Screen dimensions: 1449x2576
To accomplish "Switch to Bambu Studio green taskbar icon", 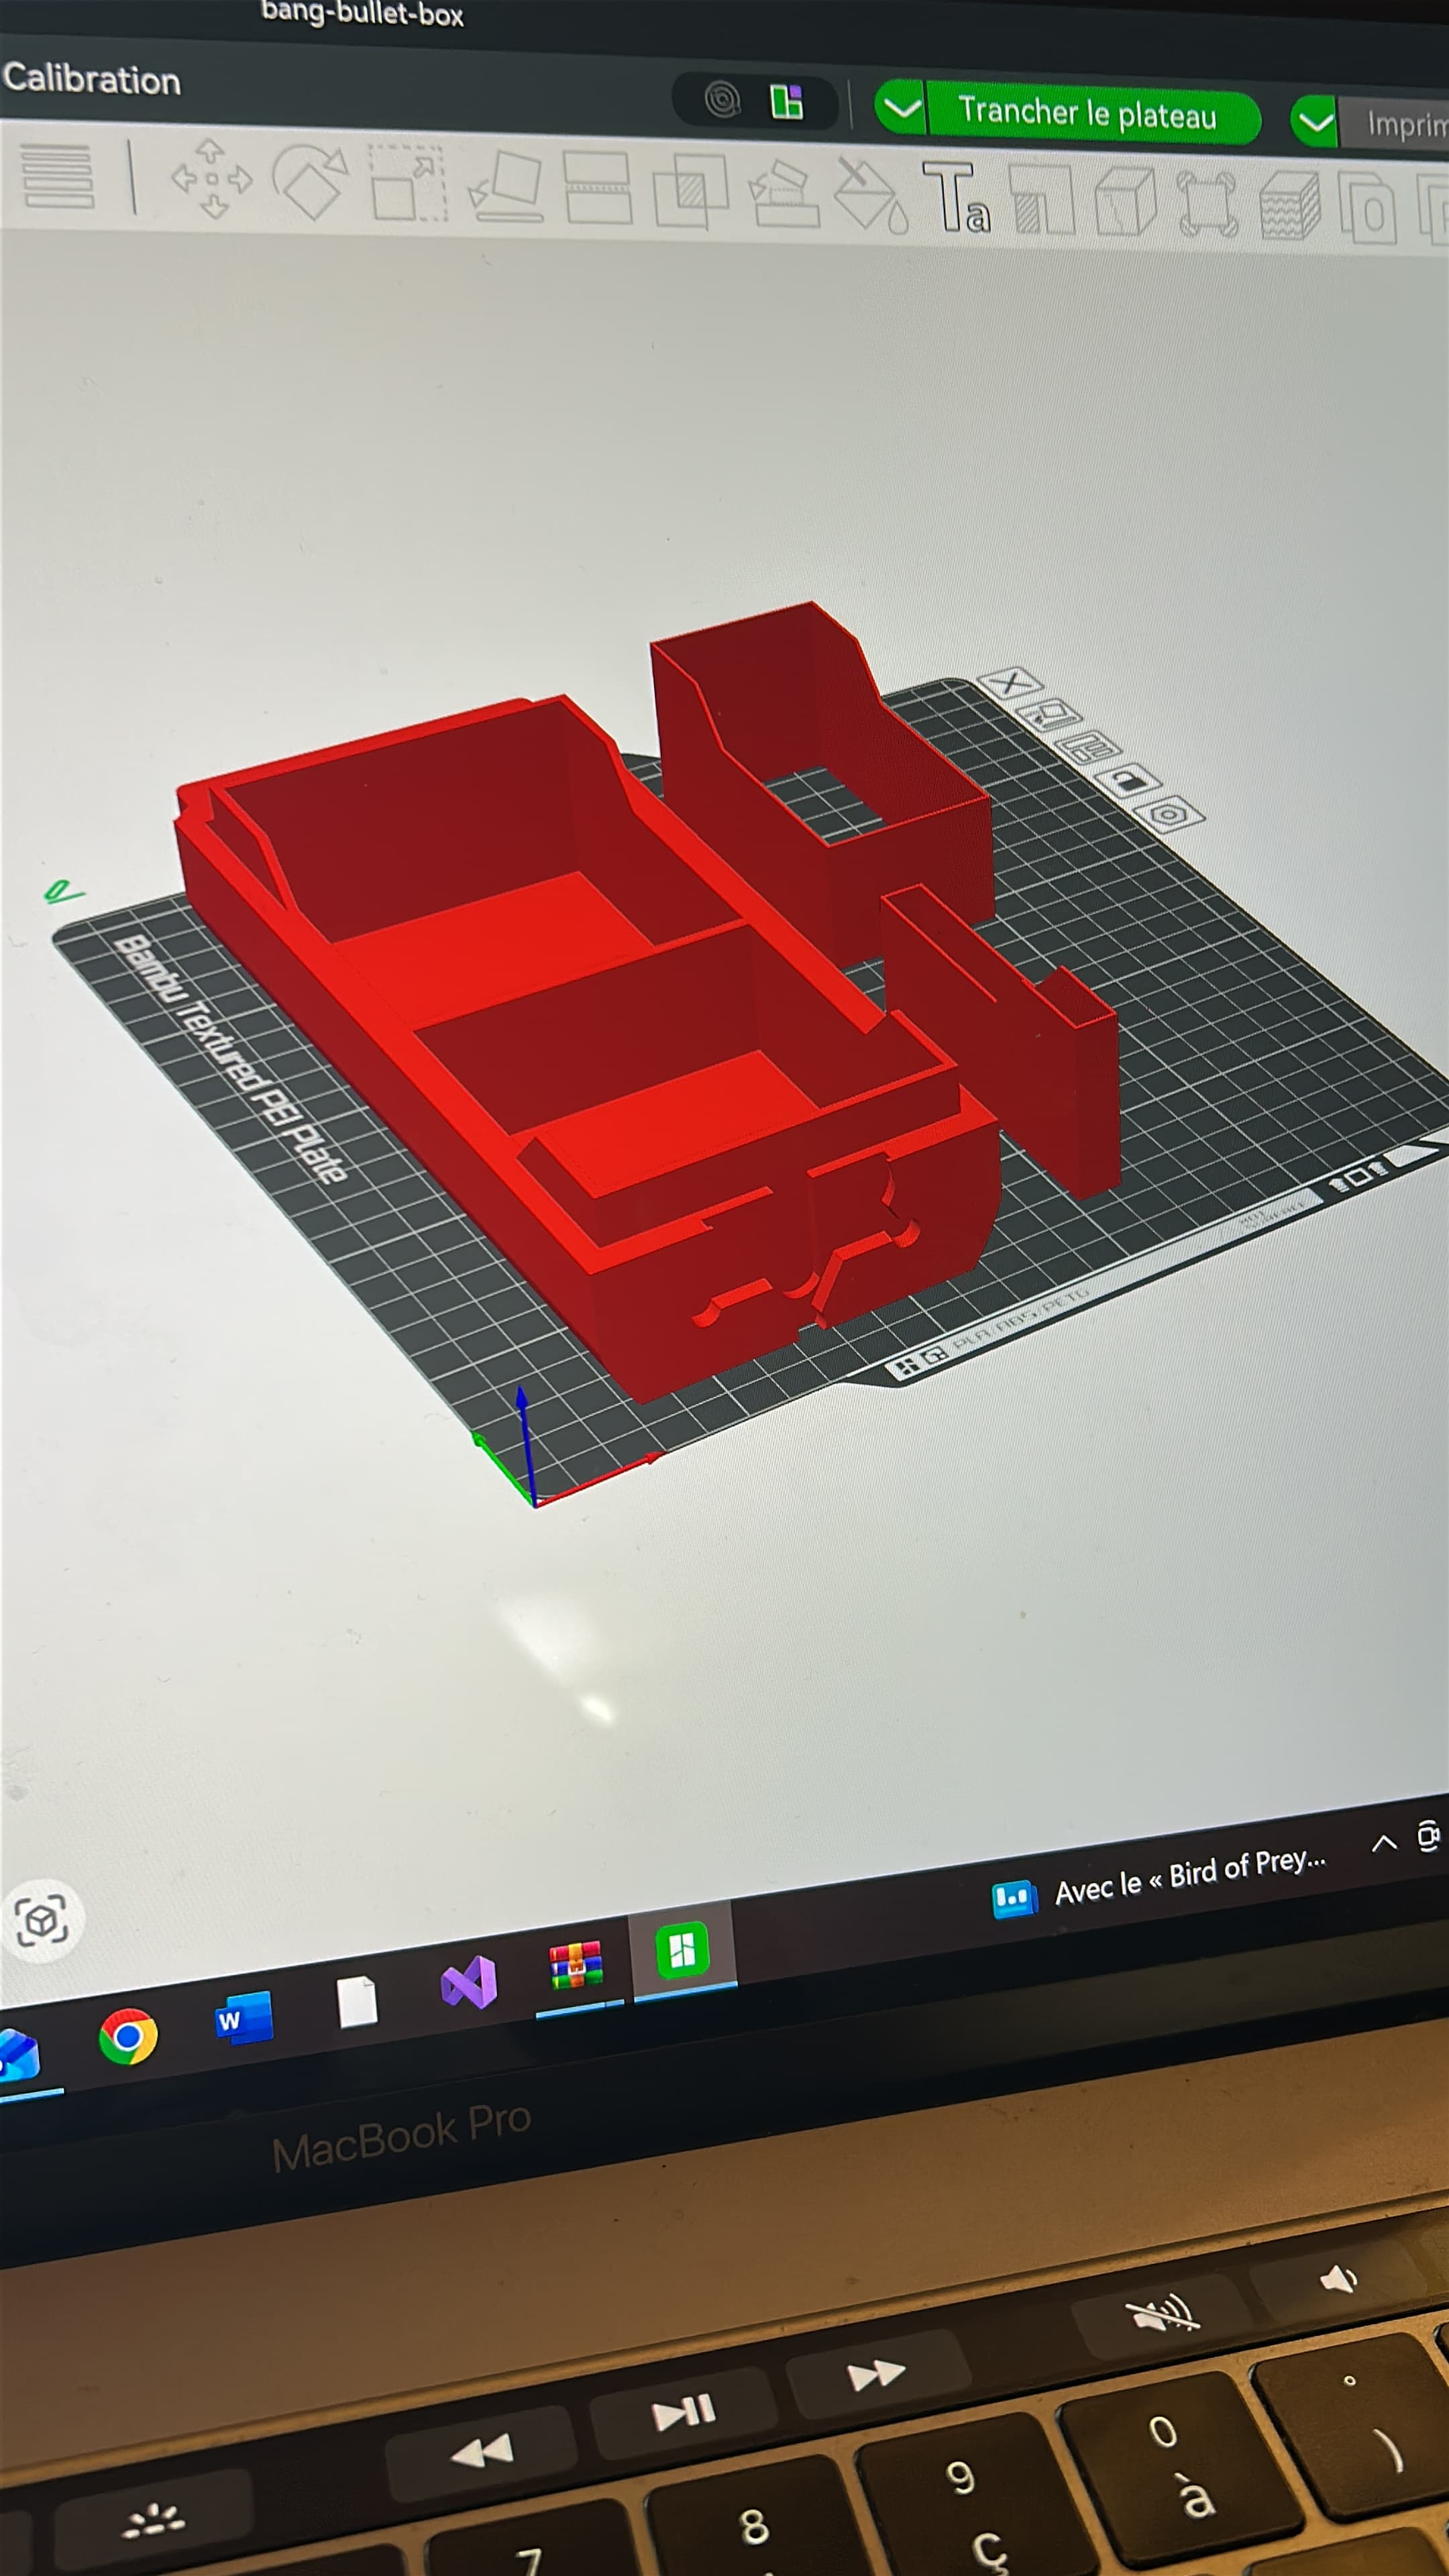I will pyautogui.click(x=682, y=1949).
